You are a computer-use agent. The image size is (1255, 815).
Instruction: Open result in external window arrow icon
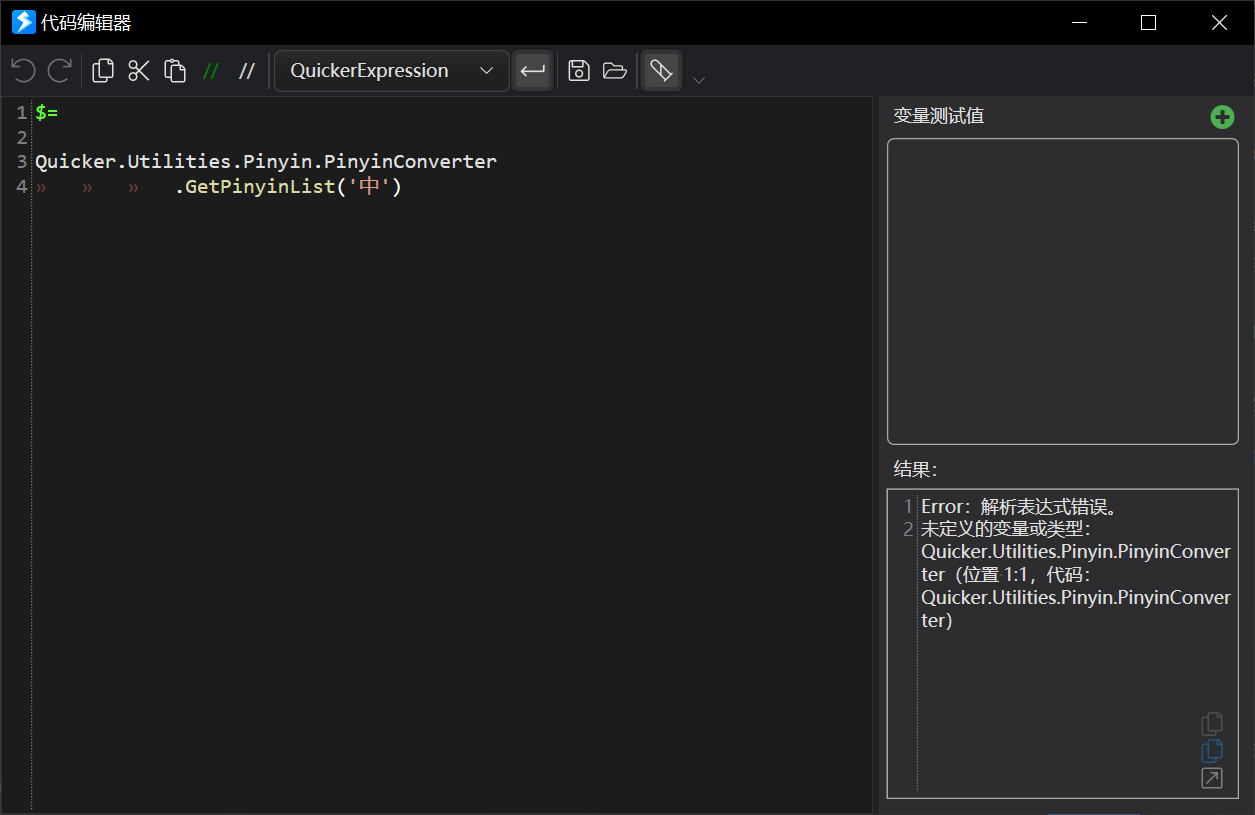(x=1212, y=778)
